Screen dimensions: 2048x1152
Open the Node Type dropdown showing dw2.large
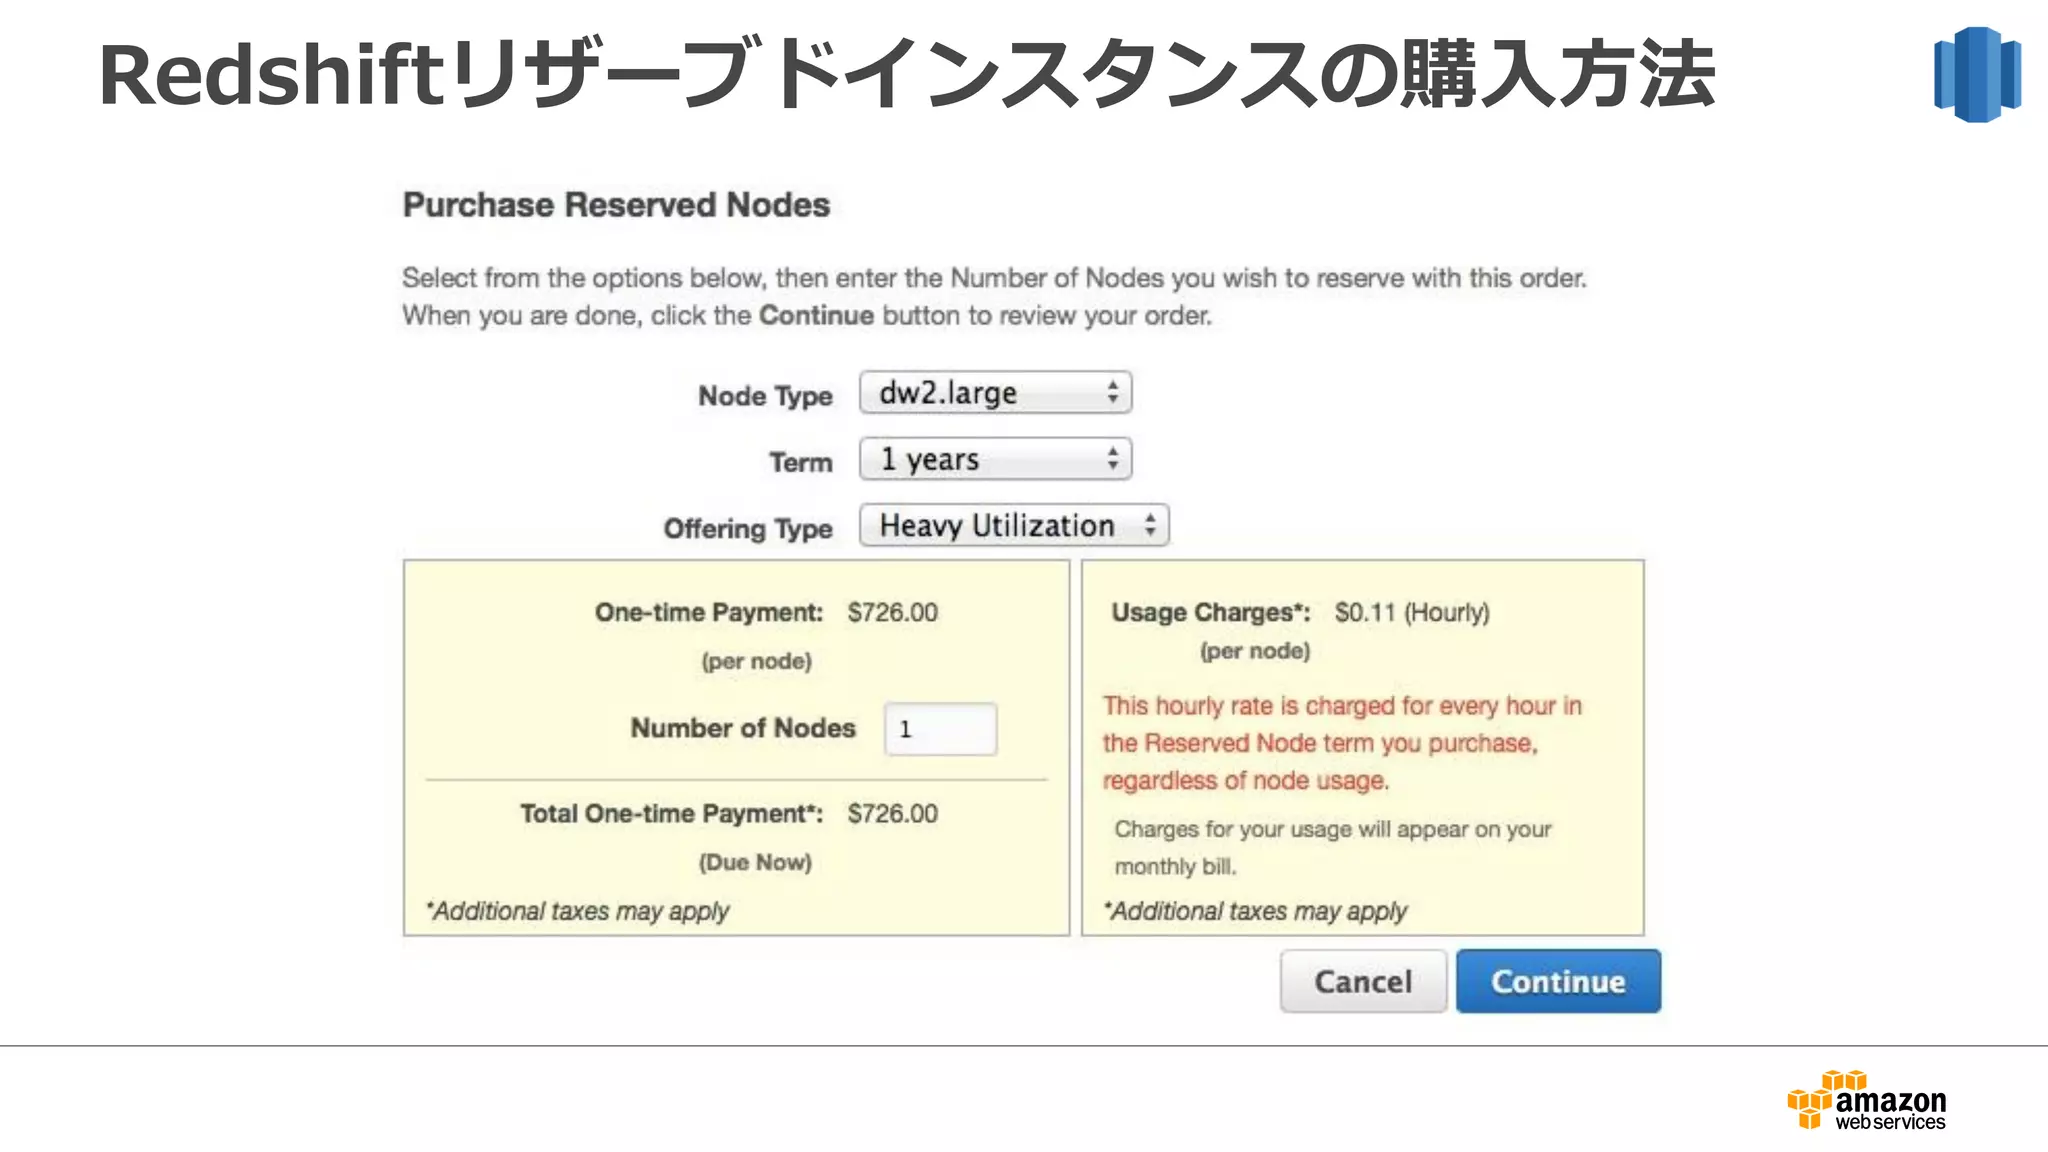(x=995, y=393)
